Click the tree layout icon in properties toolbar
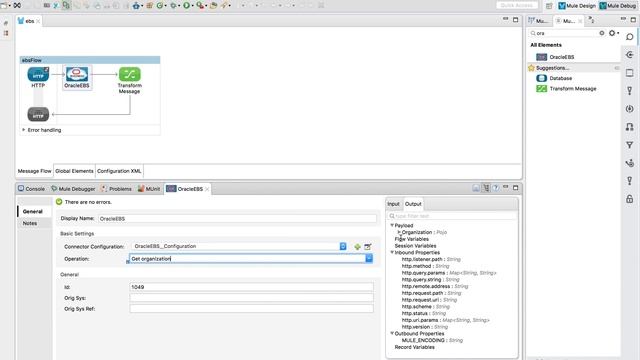This screenshot has width=640, height=360. pos(486,188)
